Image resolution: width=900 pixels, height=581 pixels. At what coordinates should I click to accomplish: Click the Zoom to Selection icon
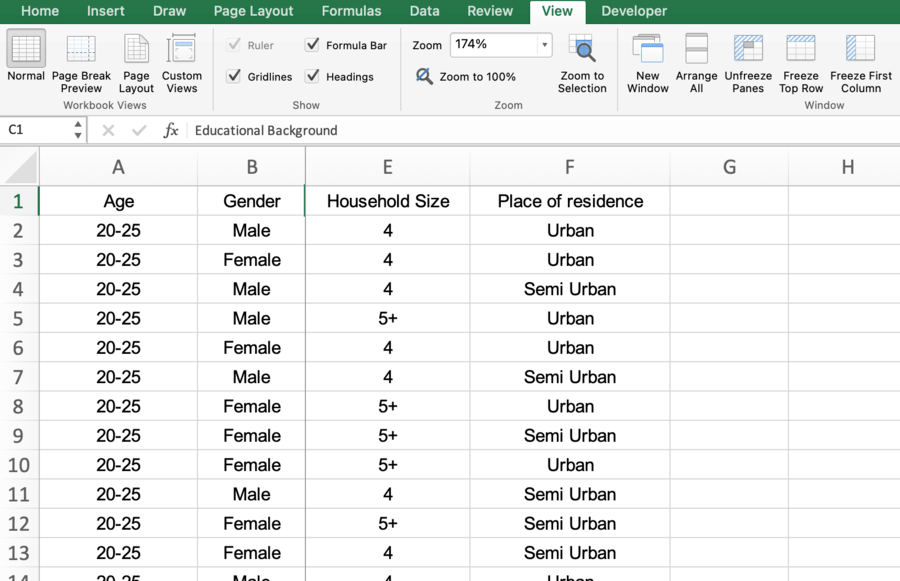click(582, 50)
